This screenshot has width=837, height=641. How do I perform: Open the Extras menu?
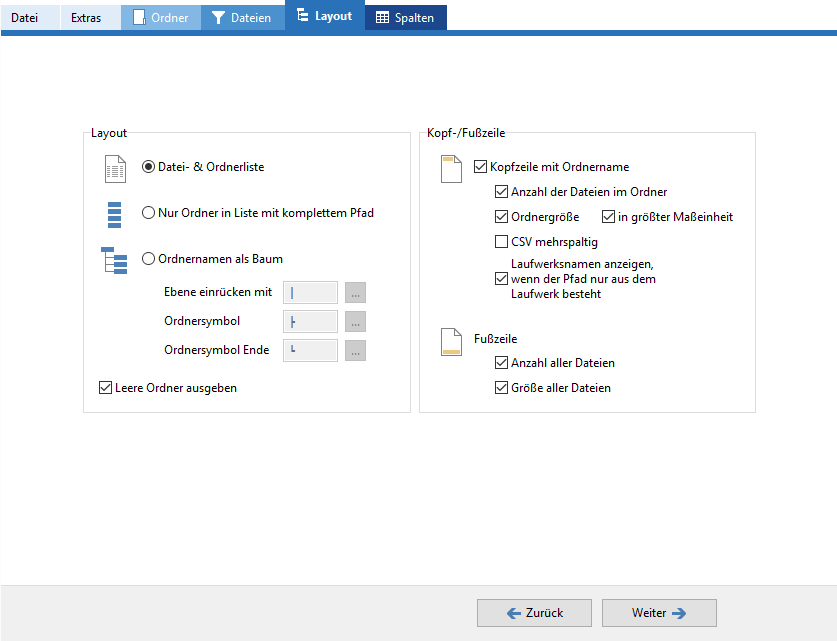86,17
